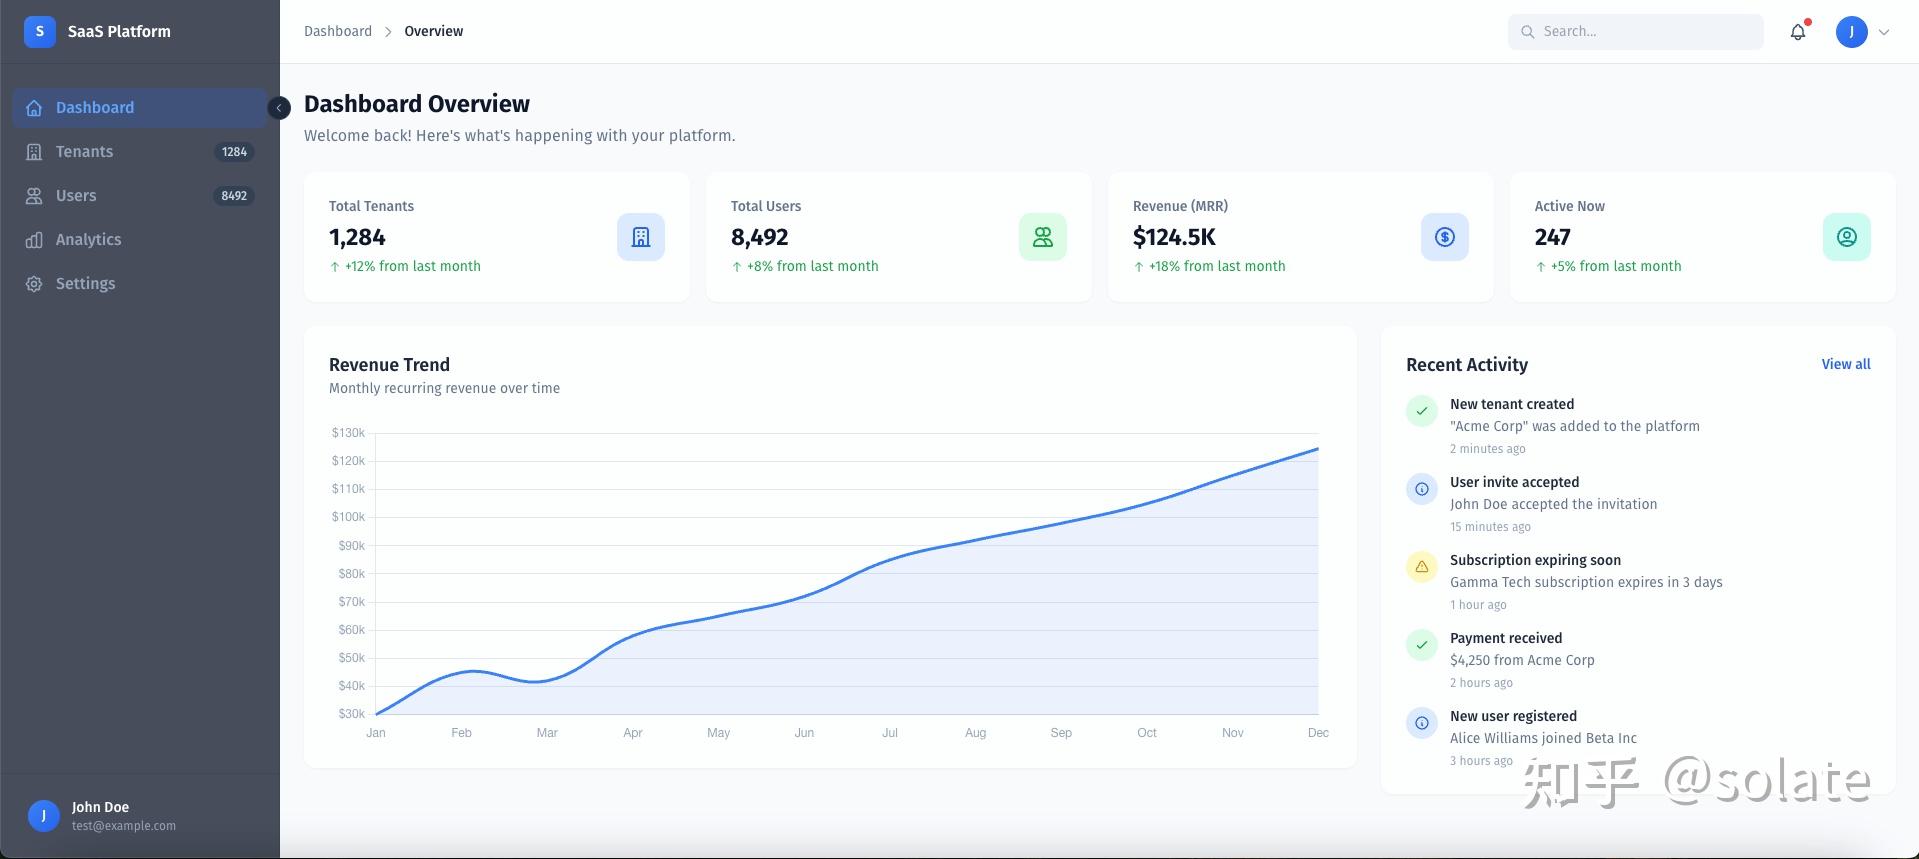Click the $100k label on chart axis
The image size is (1919, 859).
[x=348, y=517]
